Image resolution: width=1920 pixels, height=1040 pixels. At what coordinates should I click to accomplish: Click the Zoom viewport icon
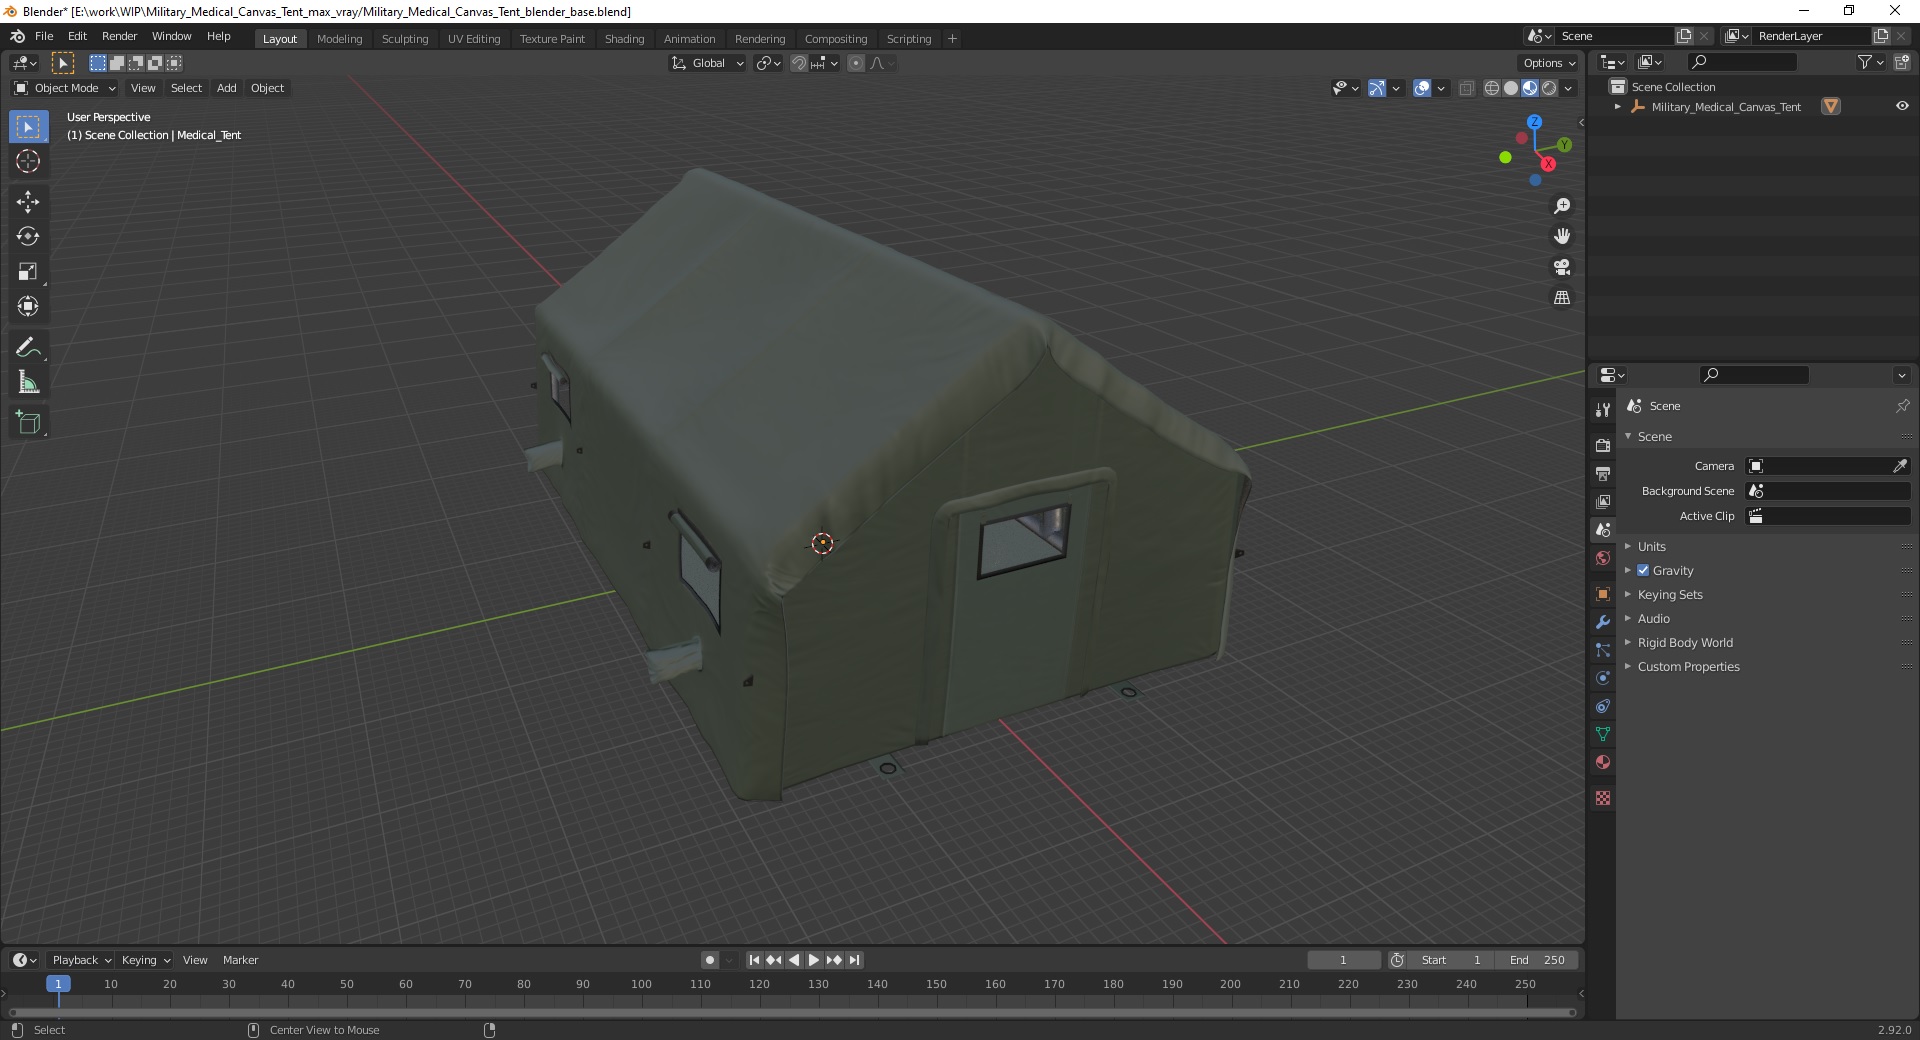click(x=1562, y=206)
